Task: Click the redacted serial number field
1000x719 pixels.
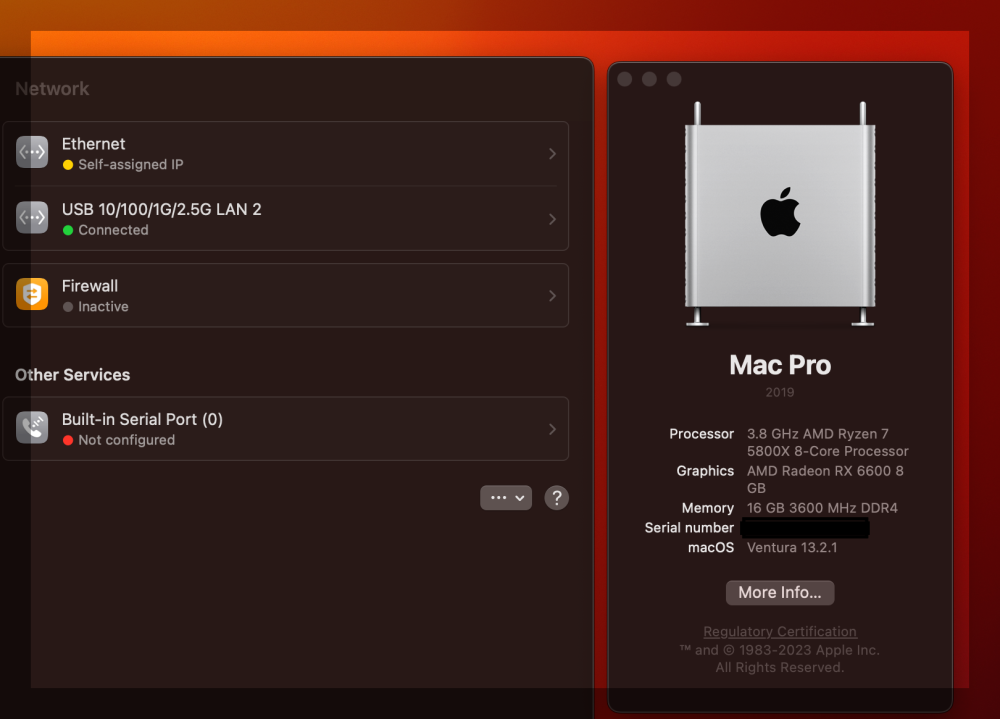Action: click(805, 528)
